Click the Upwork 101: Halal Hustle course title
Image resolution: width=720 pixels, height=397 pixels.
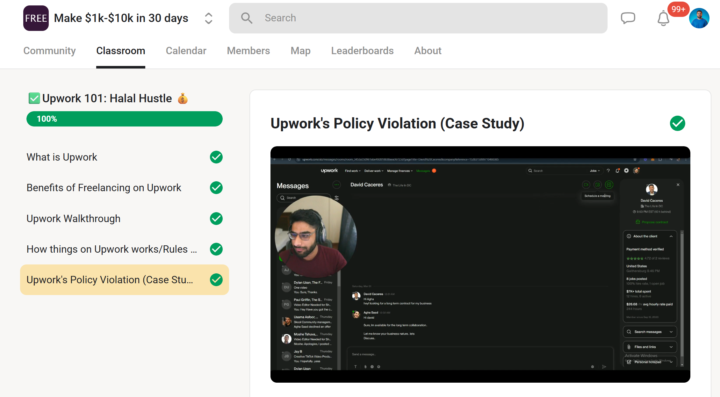coord(107,98)
